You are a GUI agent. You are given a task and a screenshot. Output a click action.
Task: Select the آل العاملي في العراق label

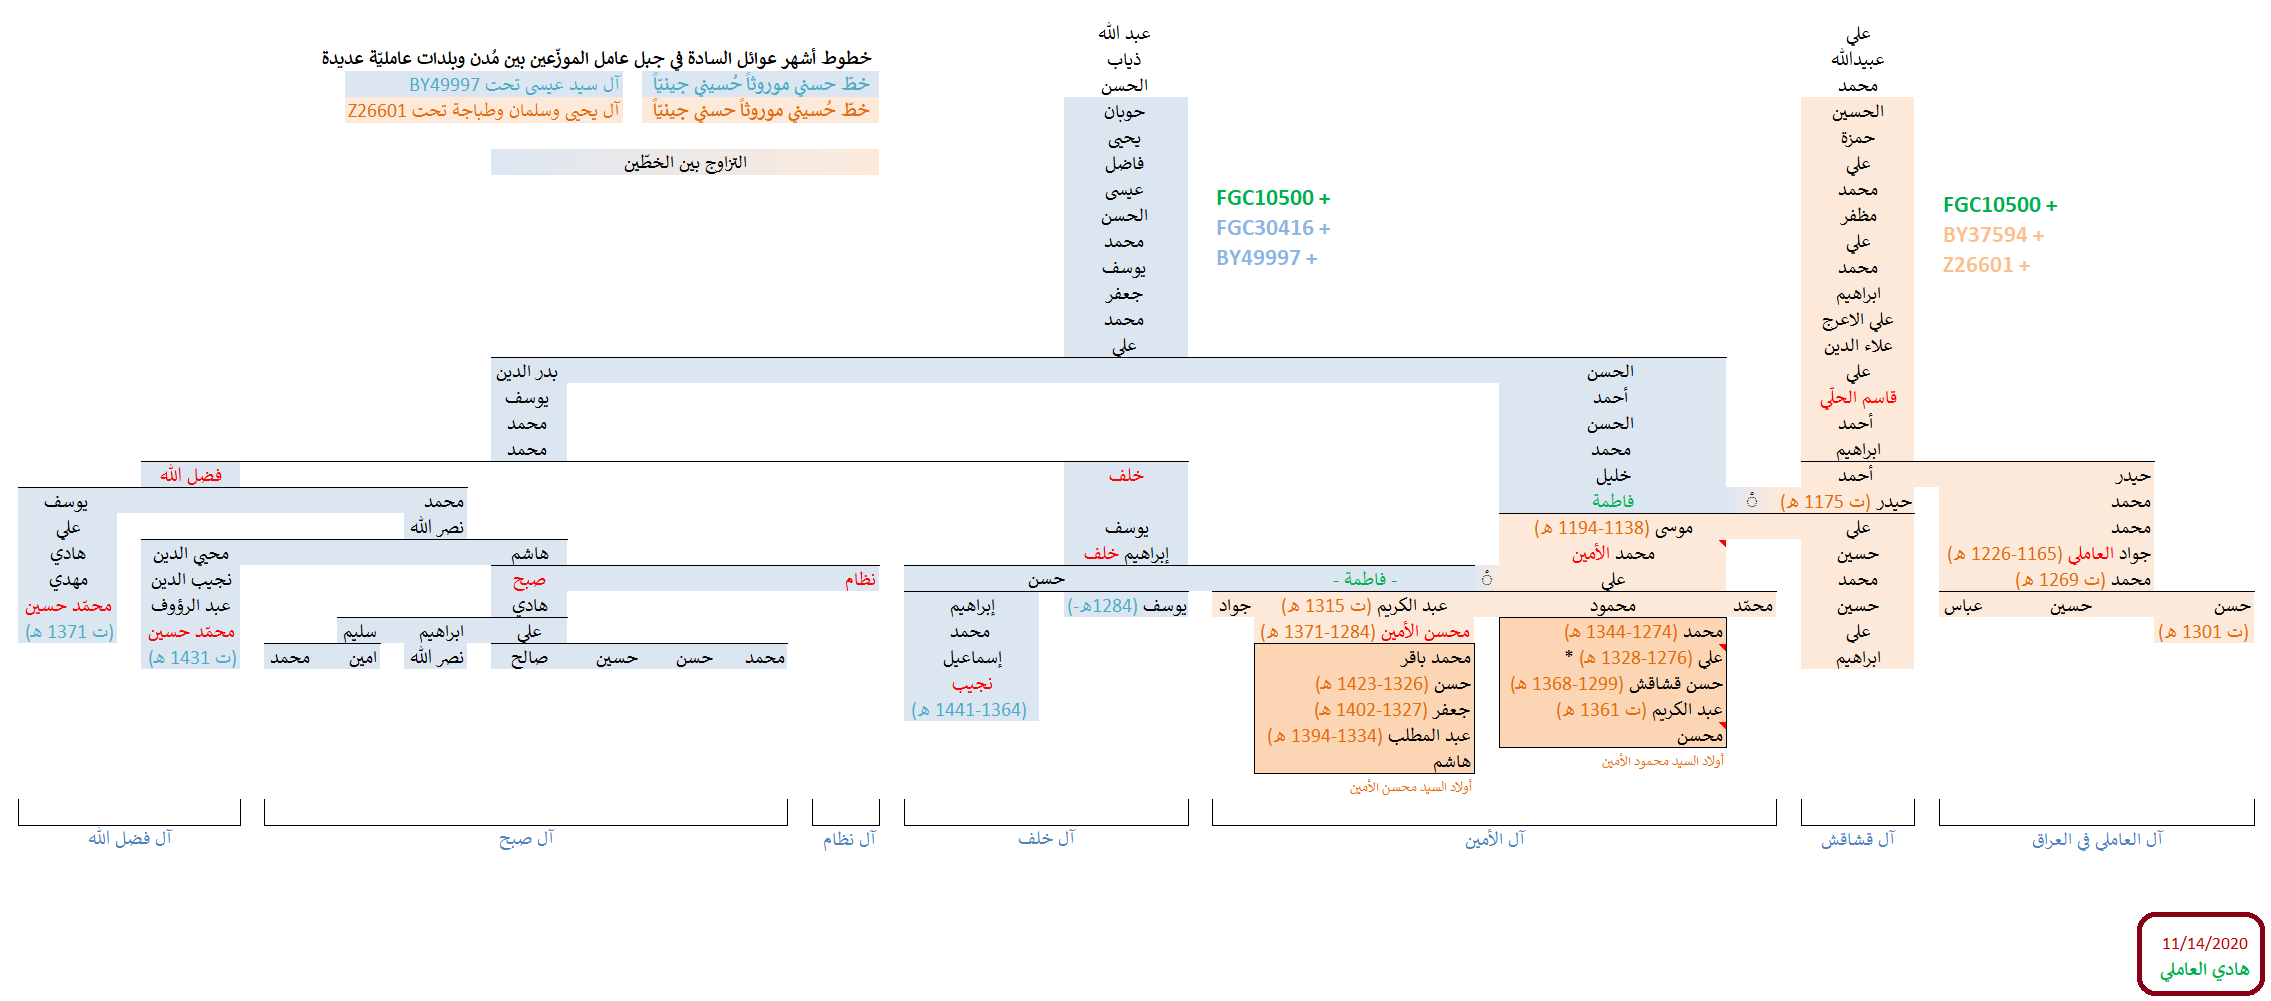(x=2096, y=840)
